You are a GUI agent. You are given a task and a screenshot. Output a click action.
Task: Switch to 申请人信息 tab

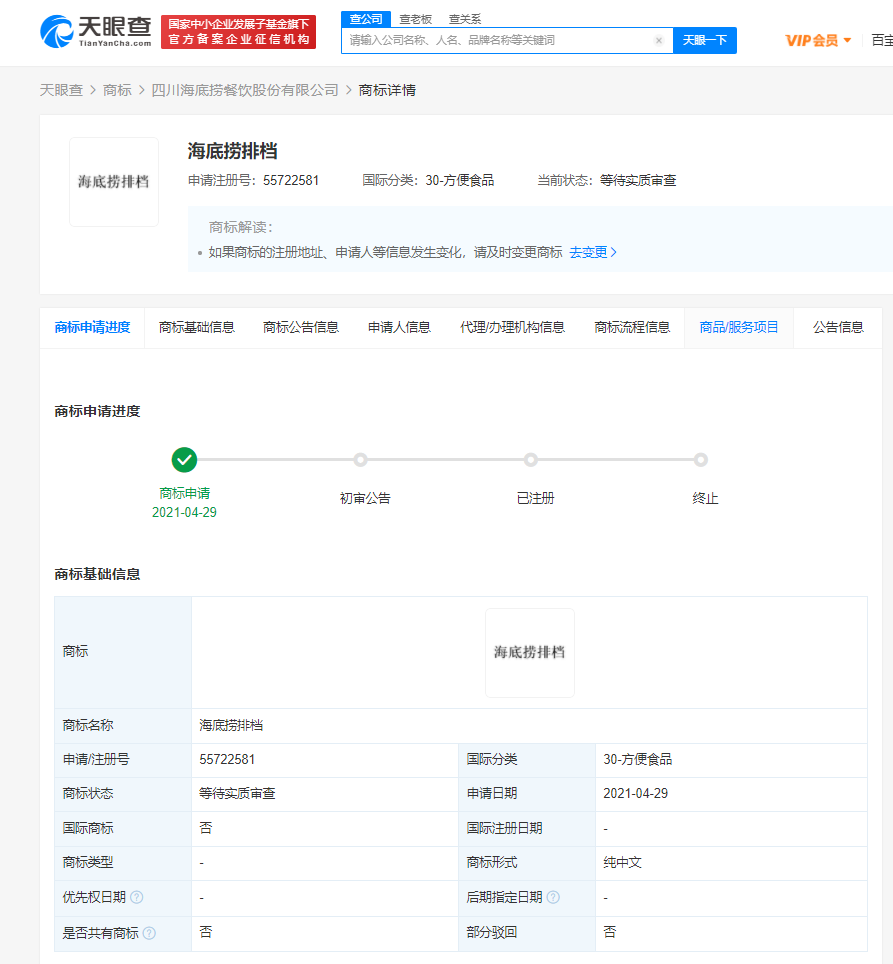tap(399, 328)
